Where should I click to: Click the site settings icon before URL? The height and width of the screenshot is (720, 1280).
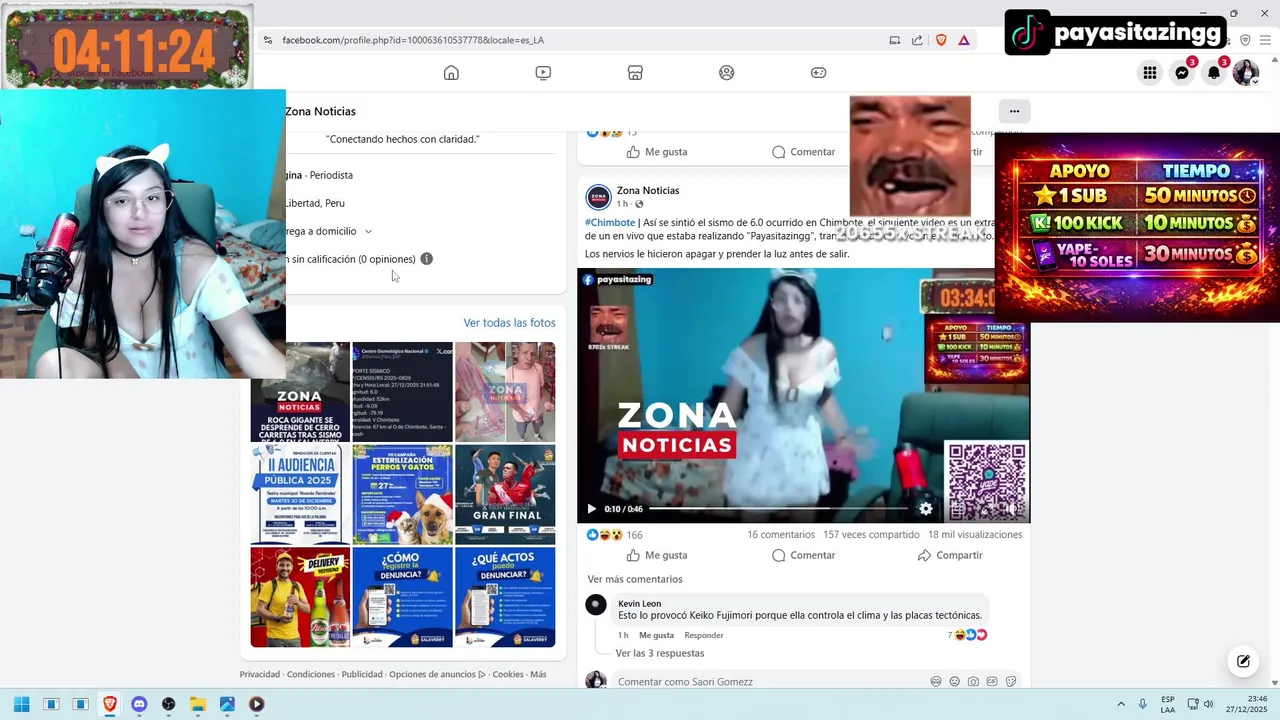click(267, 40)
